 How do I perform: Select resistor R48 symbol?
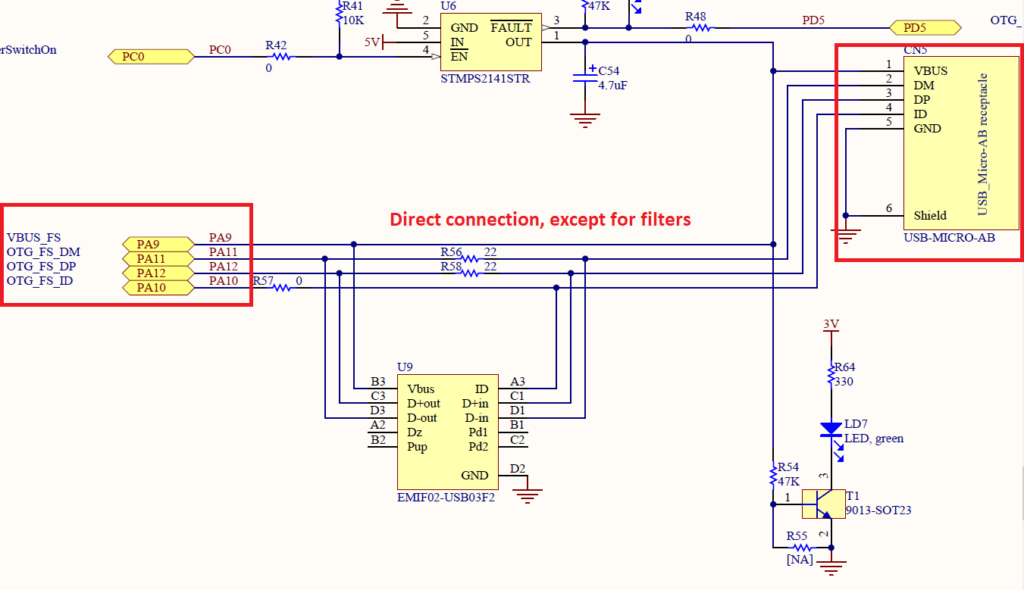[698, 28]
